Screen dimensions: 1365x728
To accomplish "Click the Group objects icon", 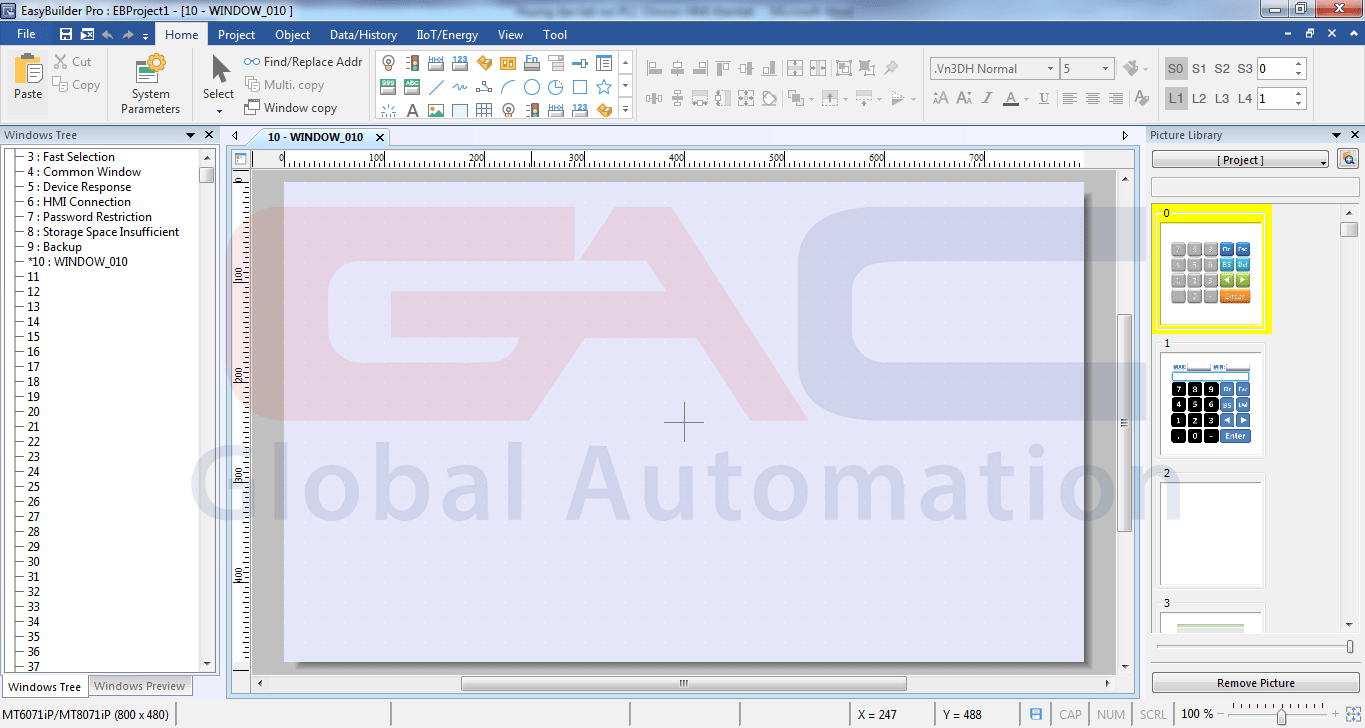I will coord(843,68).
